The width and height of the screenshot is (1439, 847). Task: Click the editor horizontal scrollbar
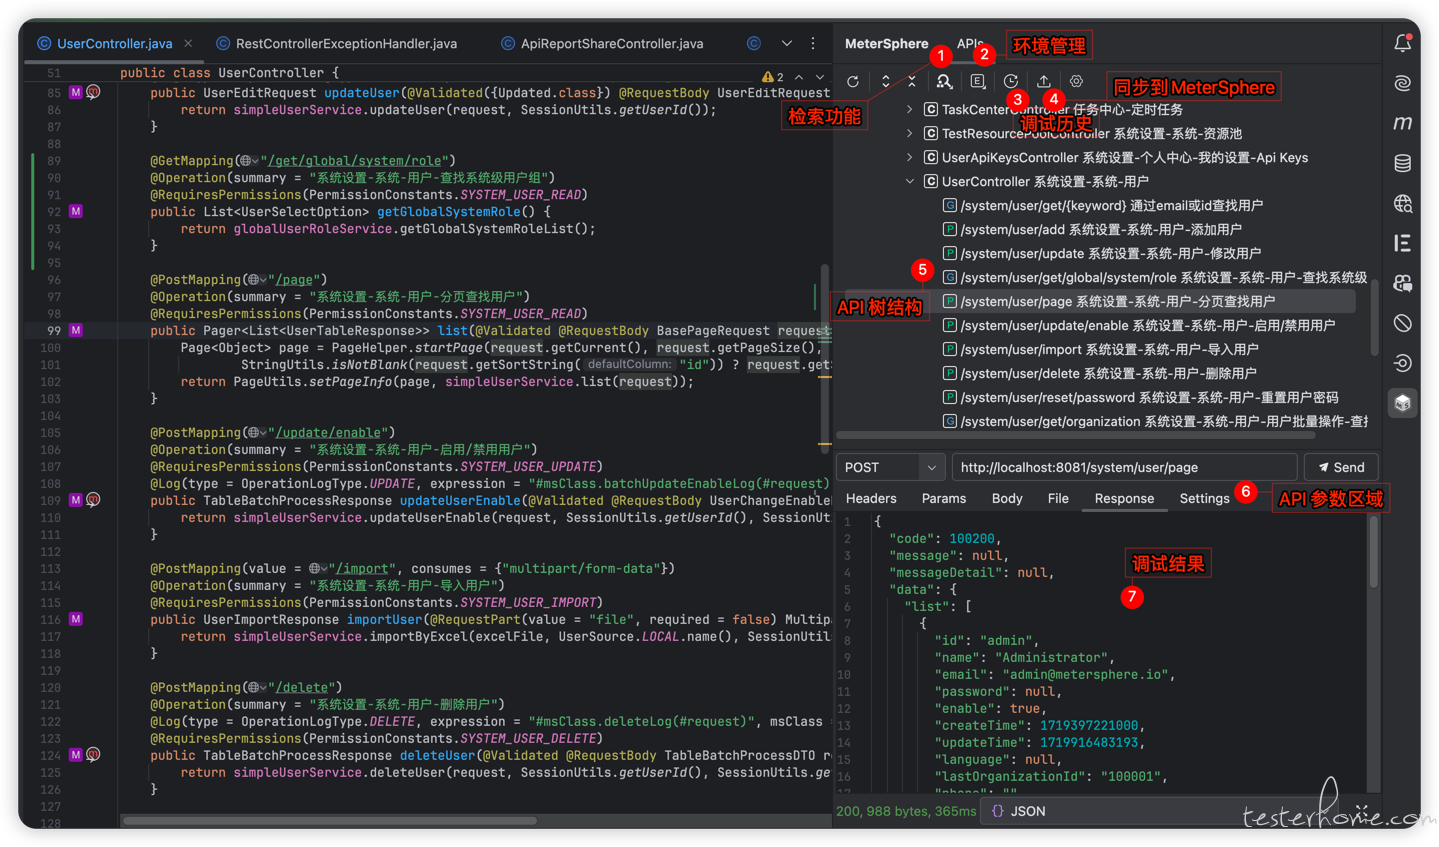(330, 821)
